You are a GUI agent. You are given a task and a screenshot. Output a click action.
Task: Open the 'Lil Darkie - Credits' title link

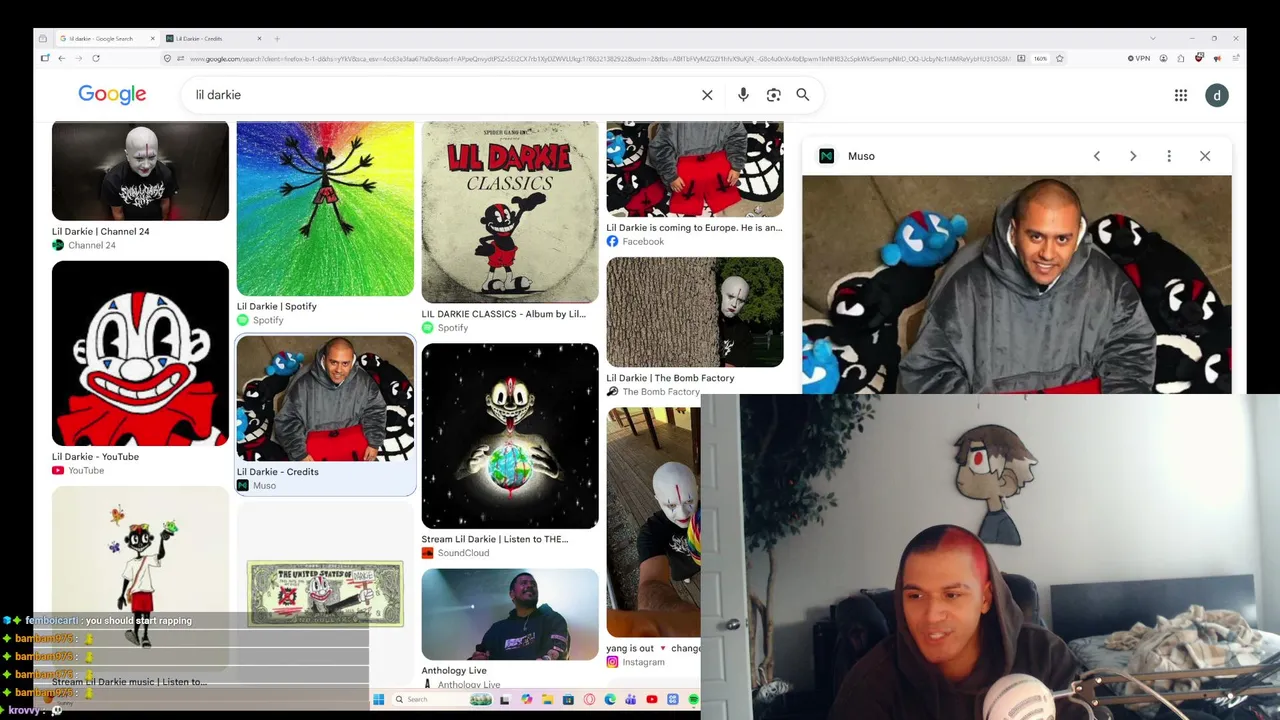click(x=278, y=472)
